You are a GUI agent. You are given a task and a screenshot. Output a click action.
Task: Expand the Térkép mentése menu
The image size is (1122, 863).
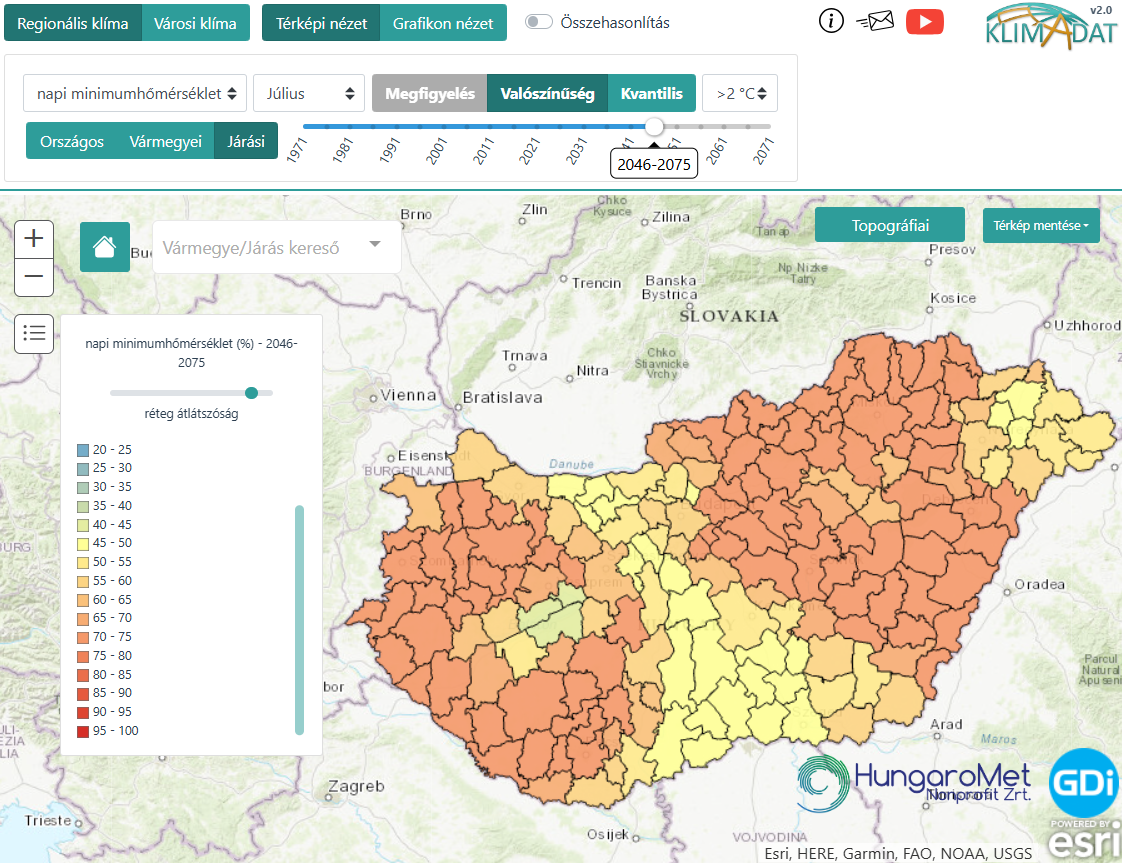pyautogui.click(x=1040, y=225)
